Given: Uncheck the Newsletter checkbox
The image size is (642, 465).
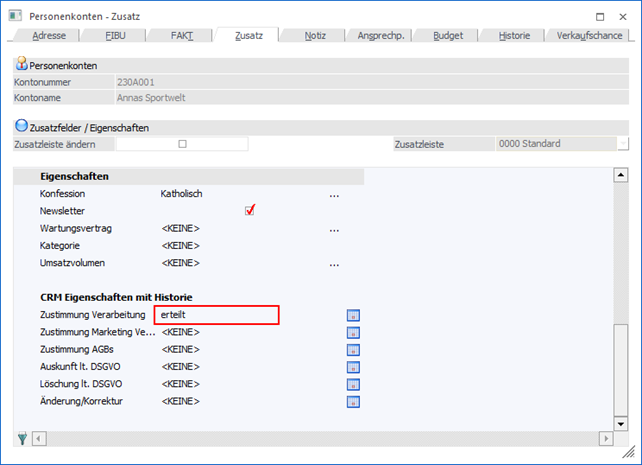Looking at the screenshot, I should 250,210.
